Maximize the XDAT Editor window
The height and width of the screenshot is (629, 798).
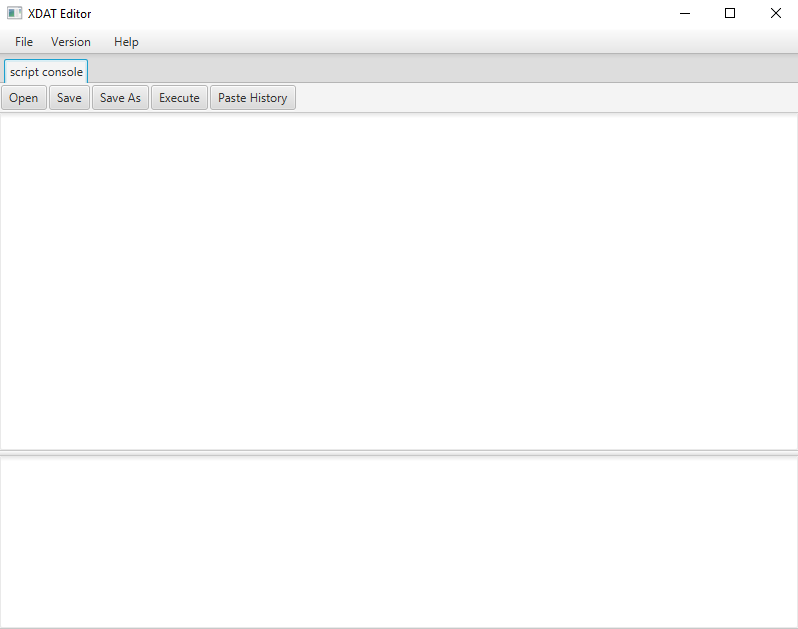730,13
